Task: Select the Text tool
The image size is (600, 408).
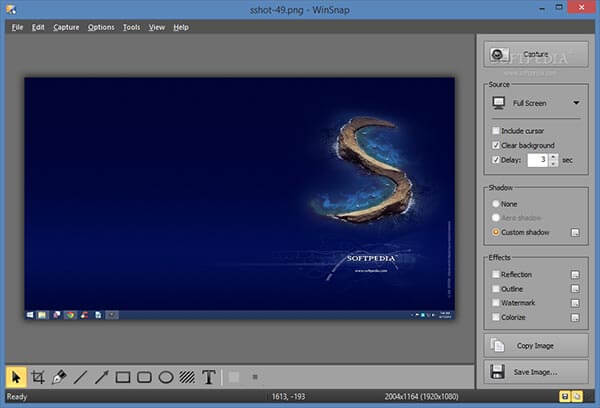Action: tap(209, 377)
